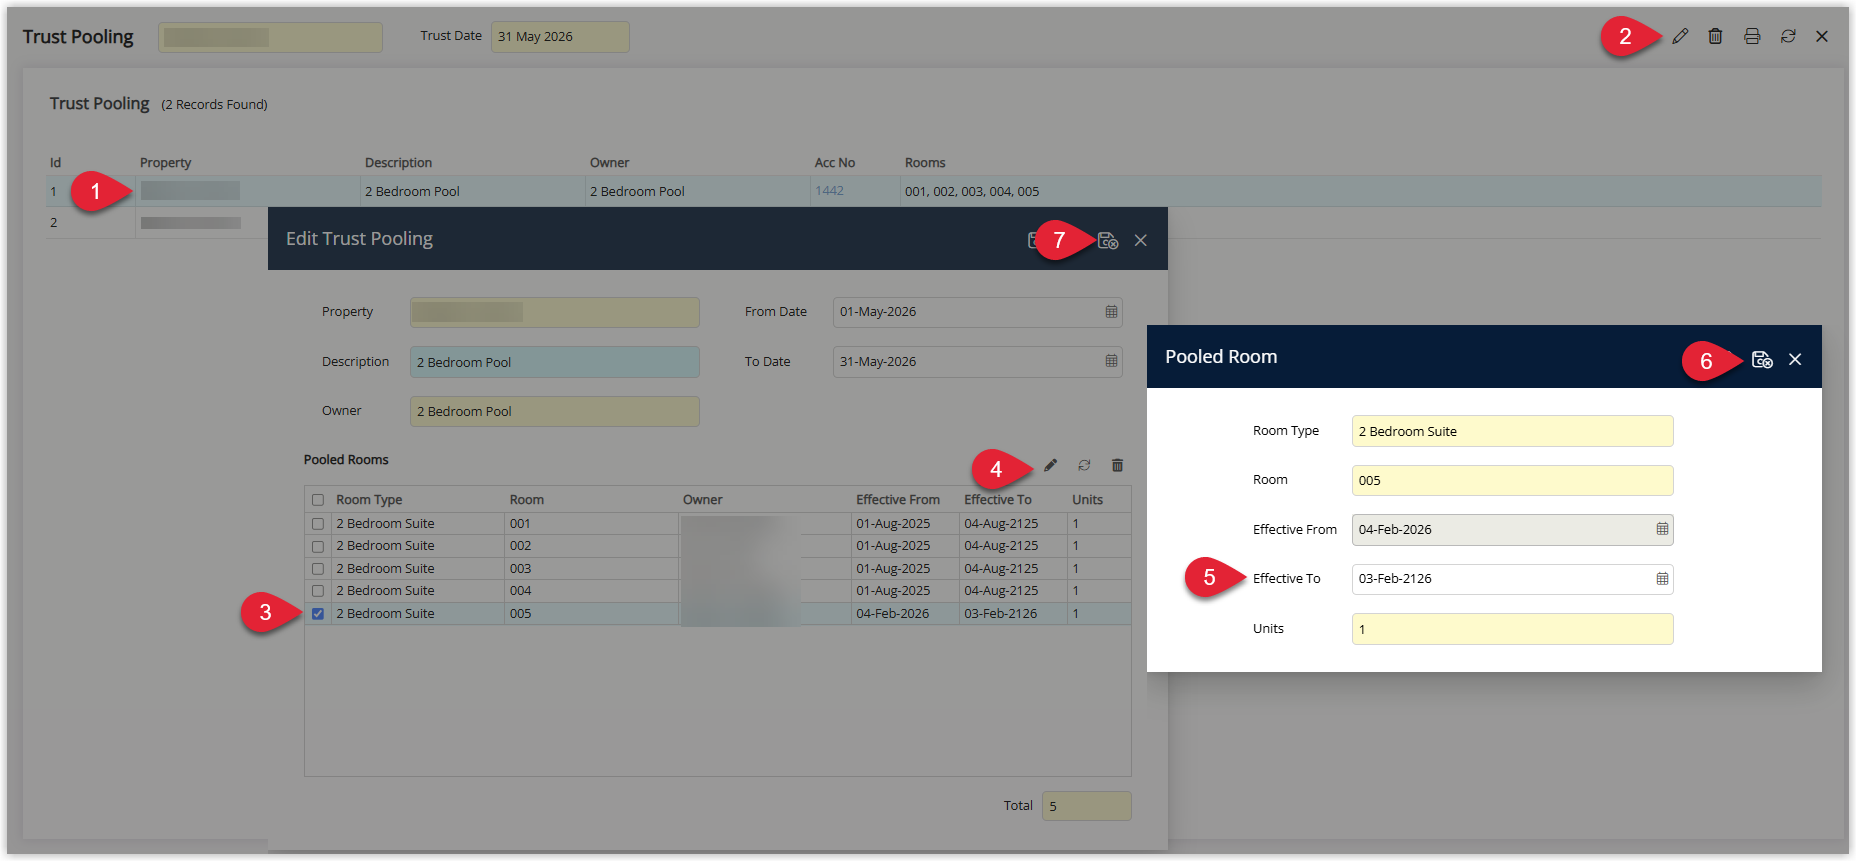The width and height of the screenshot is (1857, 862).
Task: Click the Effective From field 04-Feb-2026
Action: point(1512,530)
